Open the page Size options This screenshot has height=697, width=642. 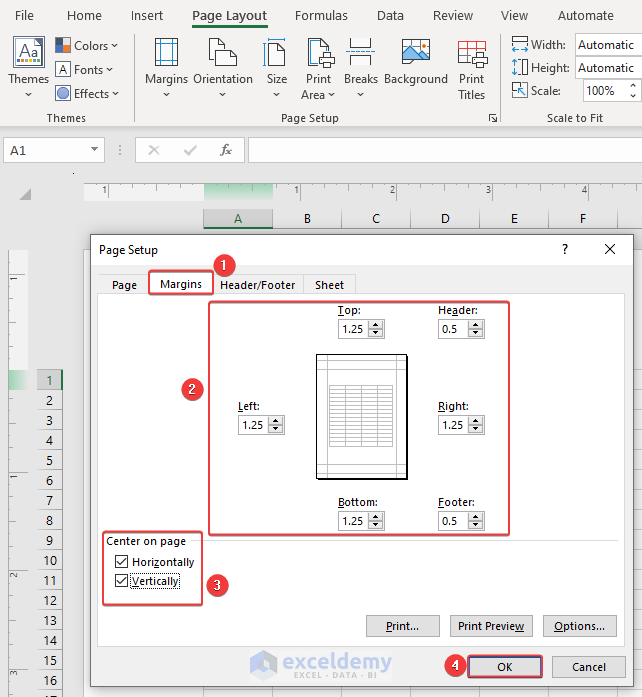pos(276,66)
